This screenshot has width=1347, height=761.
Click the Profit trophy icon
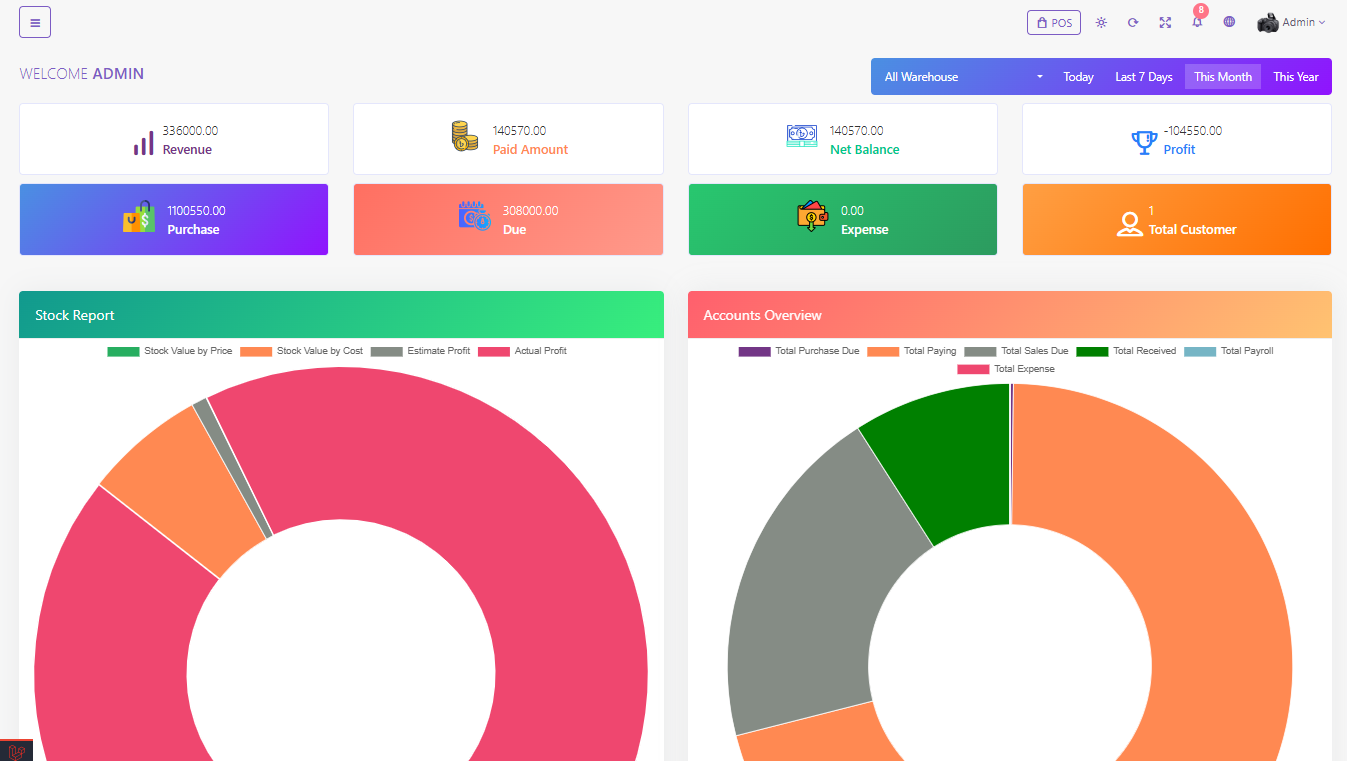point(1144,143)
